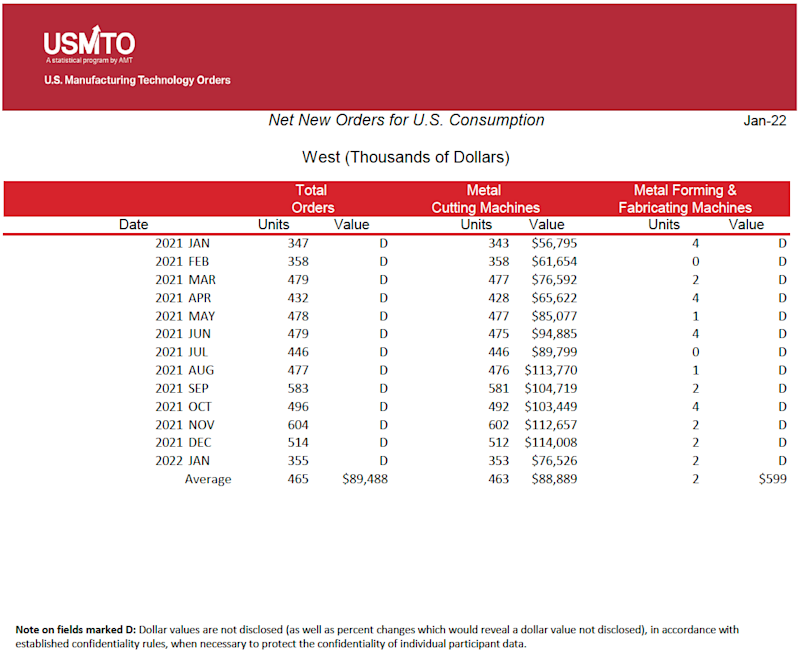Click the USMTO logo
This screenshot has width=800, height=658.
(89, 44)
